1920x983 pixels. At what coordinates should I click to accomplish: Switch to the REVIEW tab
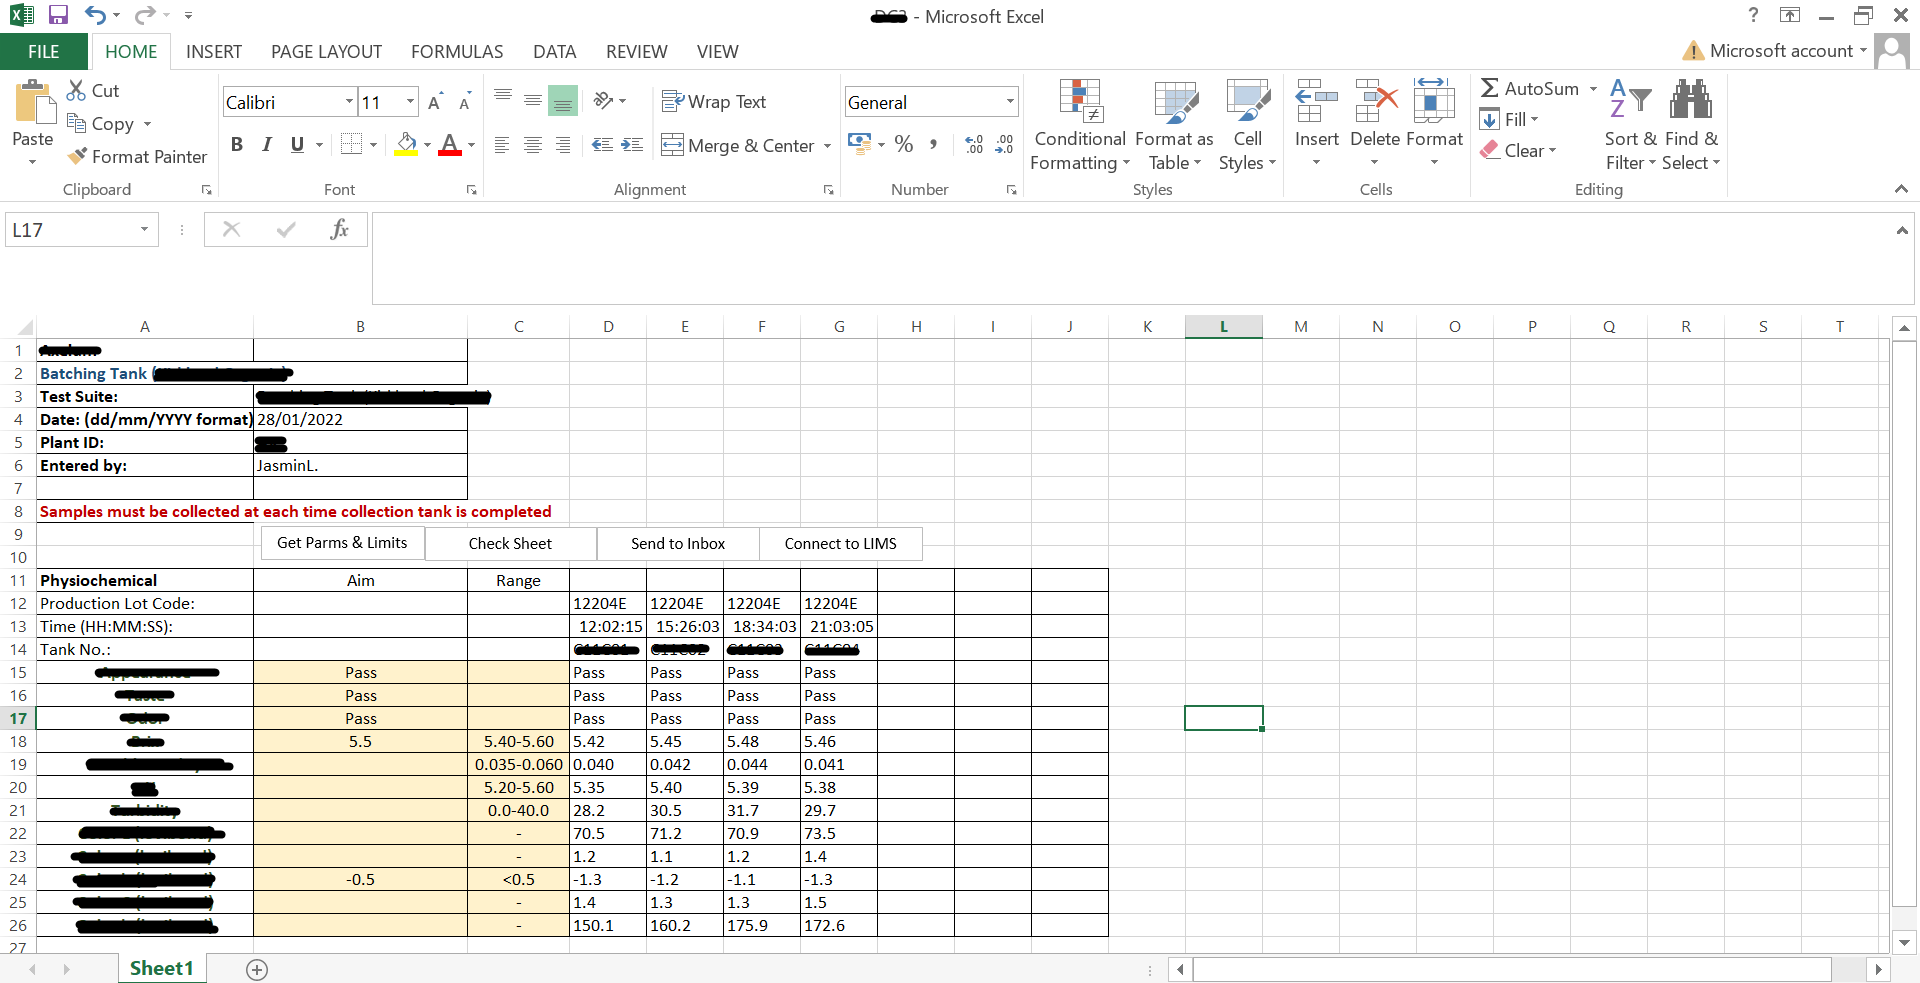(637, 52)
